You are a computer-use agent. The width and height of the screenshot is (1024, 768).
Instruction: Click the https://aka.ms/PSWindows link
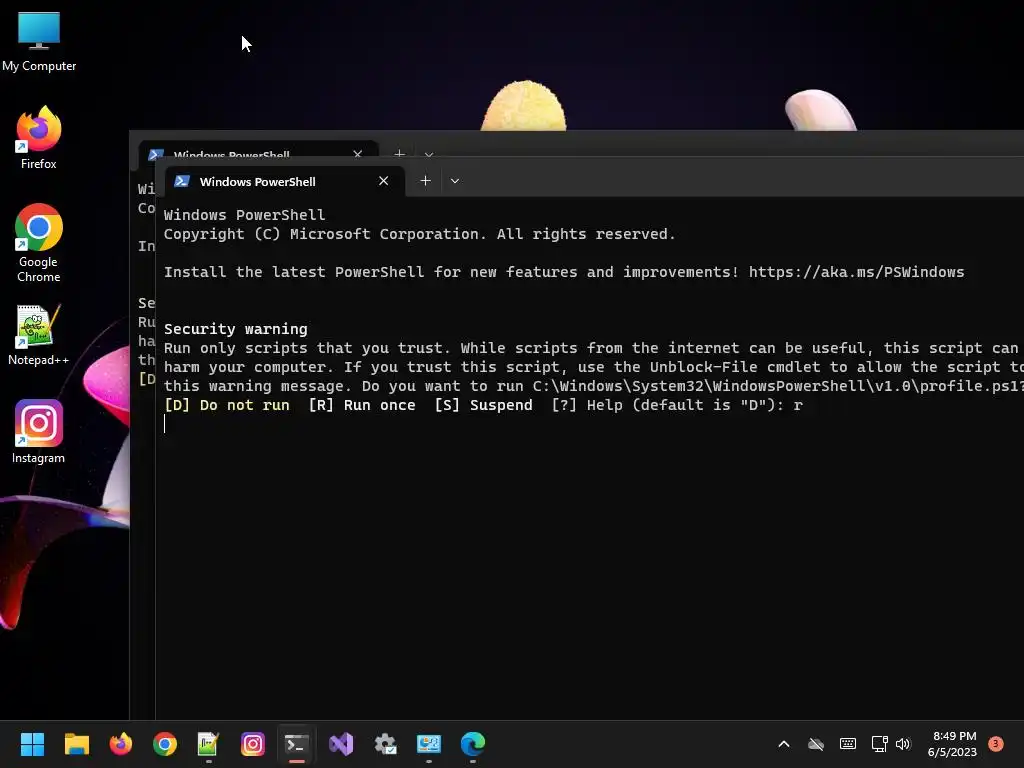click(x=856, y=272)
